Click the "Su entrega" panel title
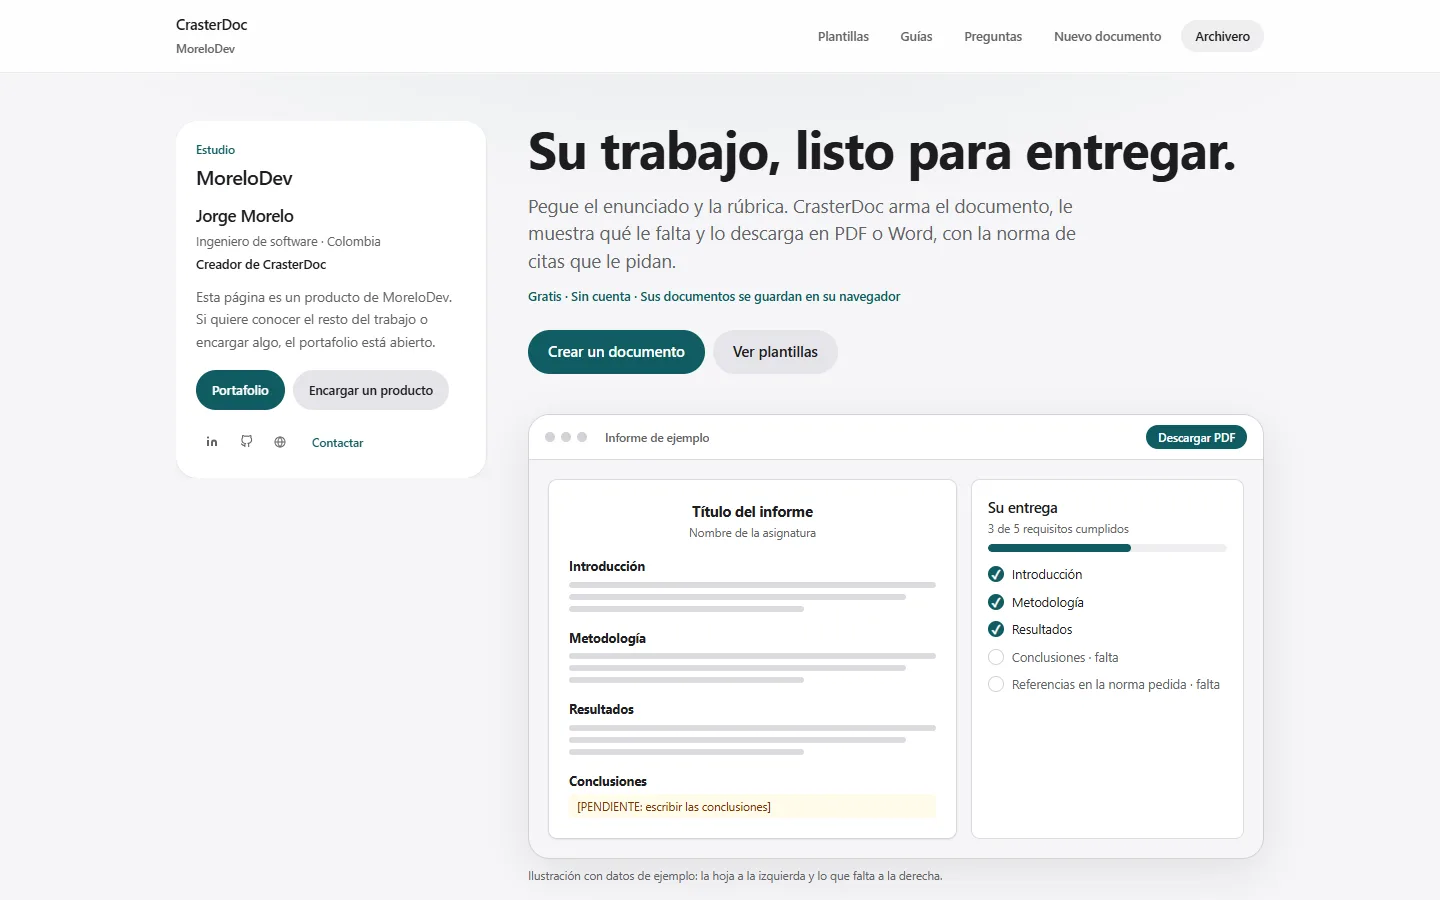Image resolution: width=1440 pixels, height=900 pixels. coord(1022,508)
